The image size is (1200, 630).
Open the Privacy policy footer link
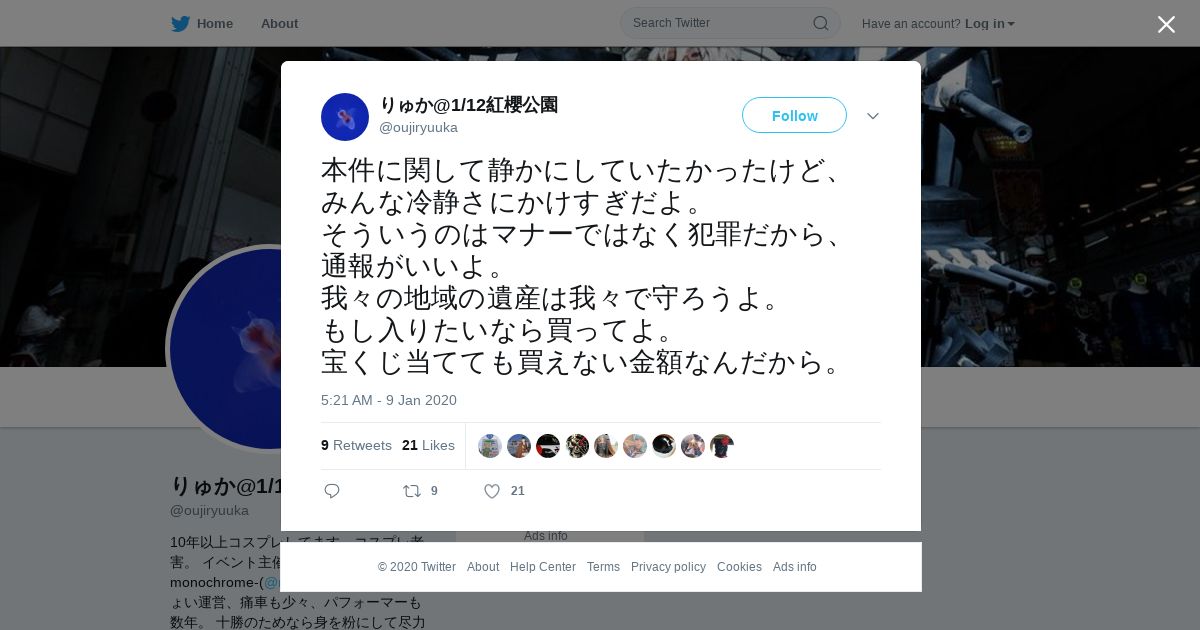pos(668,567)
